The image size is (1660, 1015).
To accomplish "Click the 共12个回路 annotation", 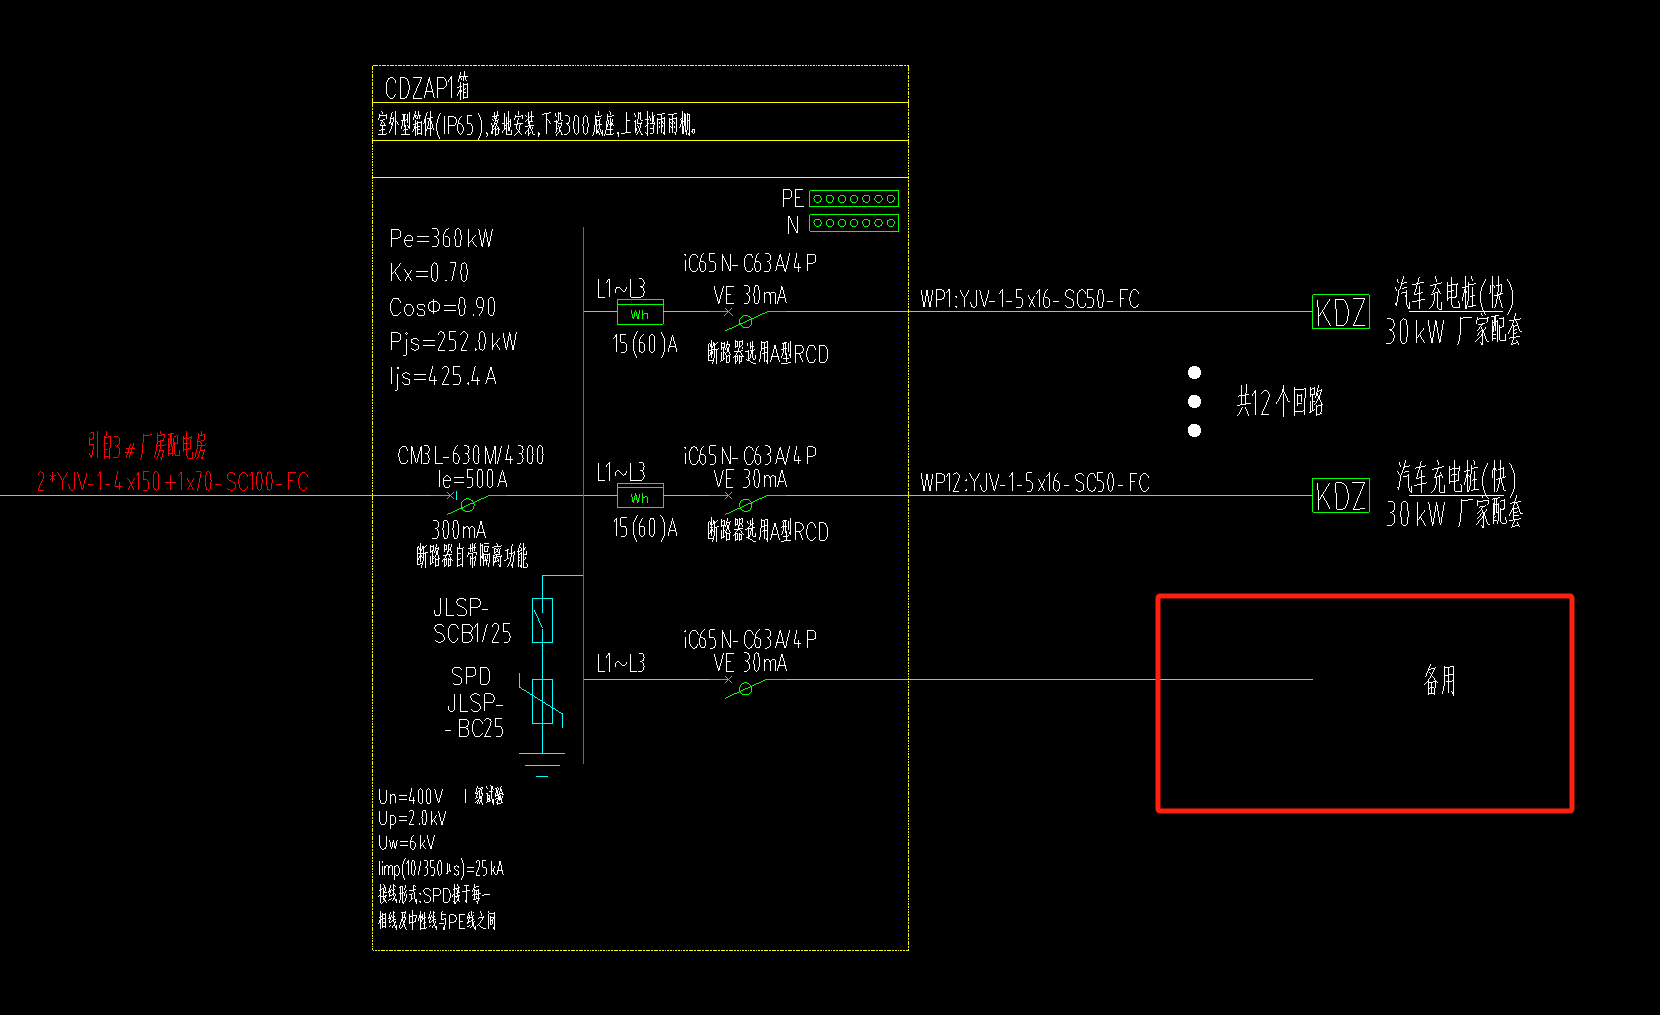I will 1280,402.
